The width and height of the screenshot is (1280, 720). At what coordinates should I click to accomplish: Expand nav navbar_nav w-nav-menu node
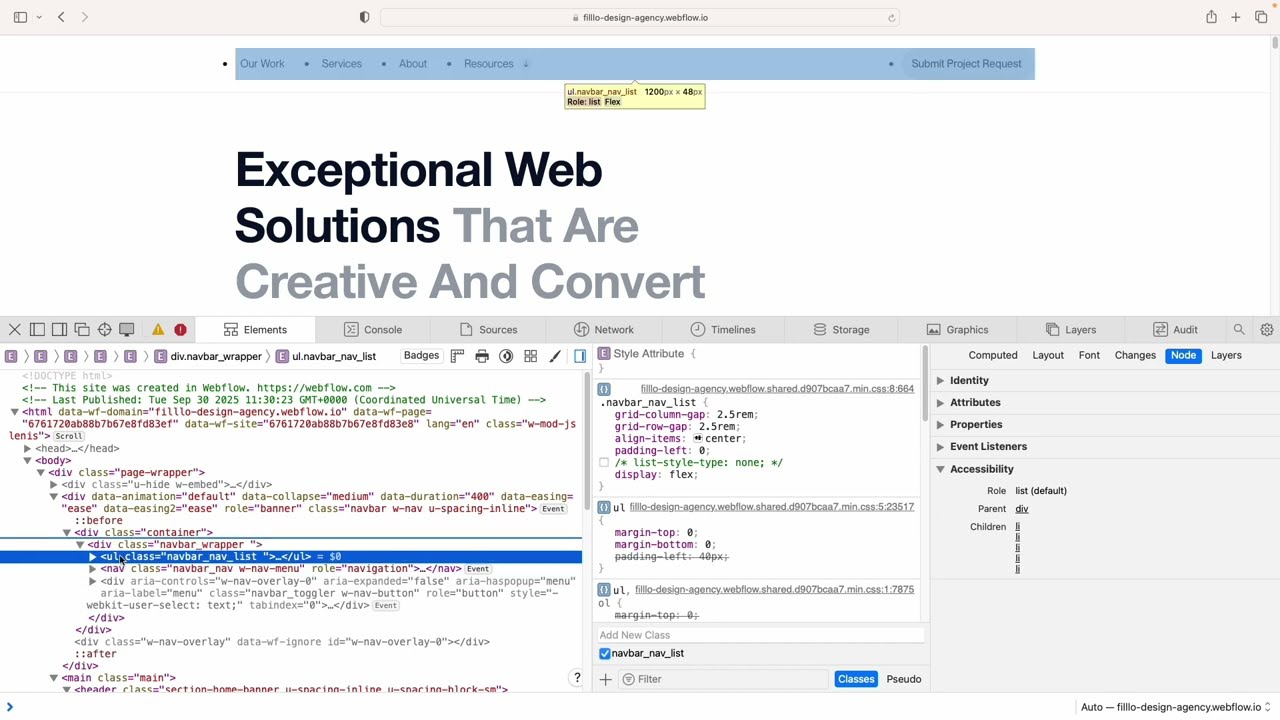(x=93, y=569)
